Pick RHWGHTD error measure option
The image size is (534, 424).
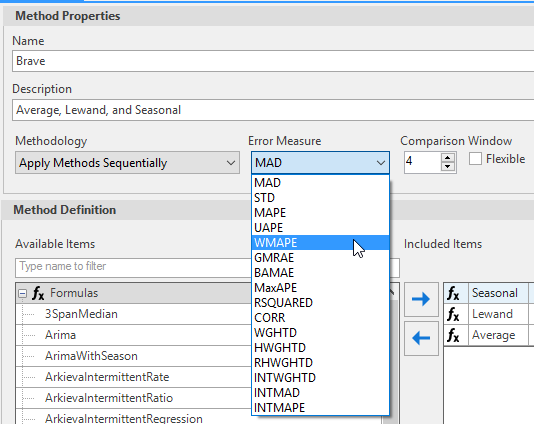(x=320, y=363)
